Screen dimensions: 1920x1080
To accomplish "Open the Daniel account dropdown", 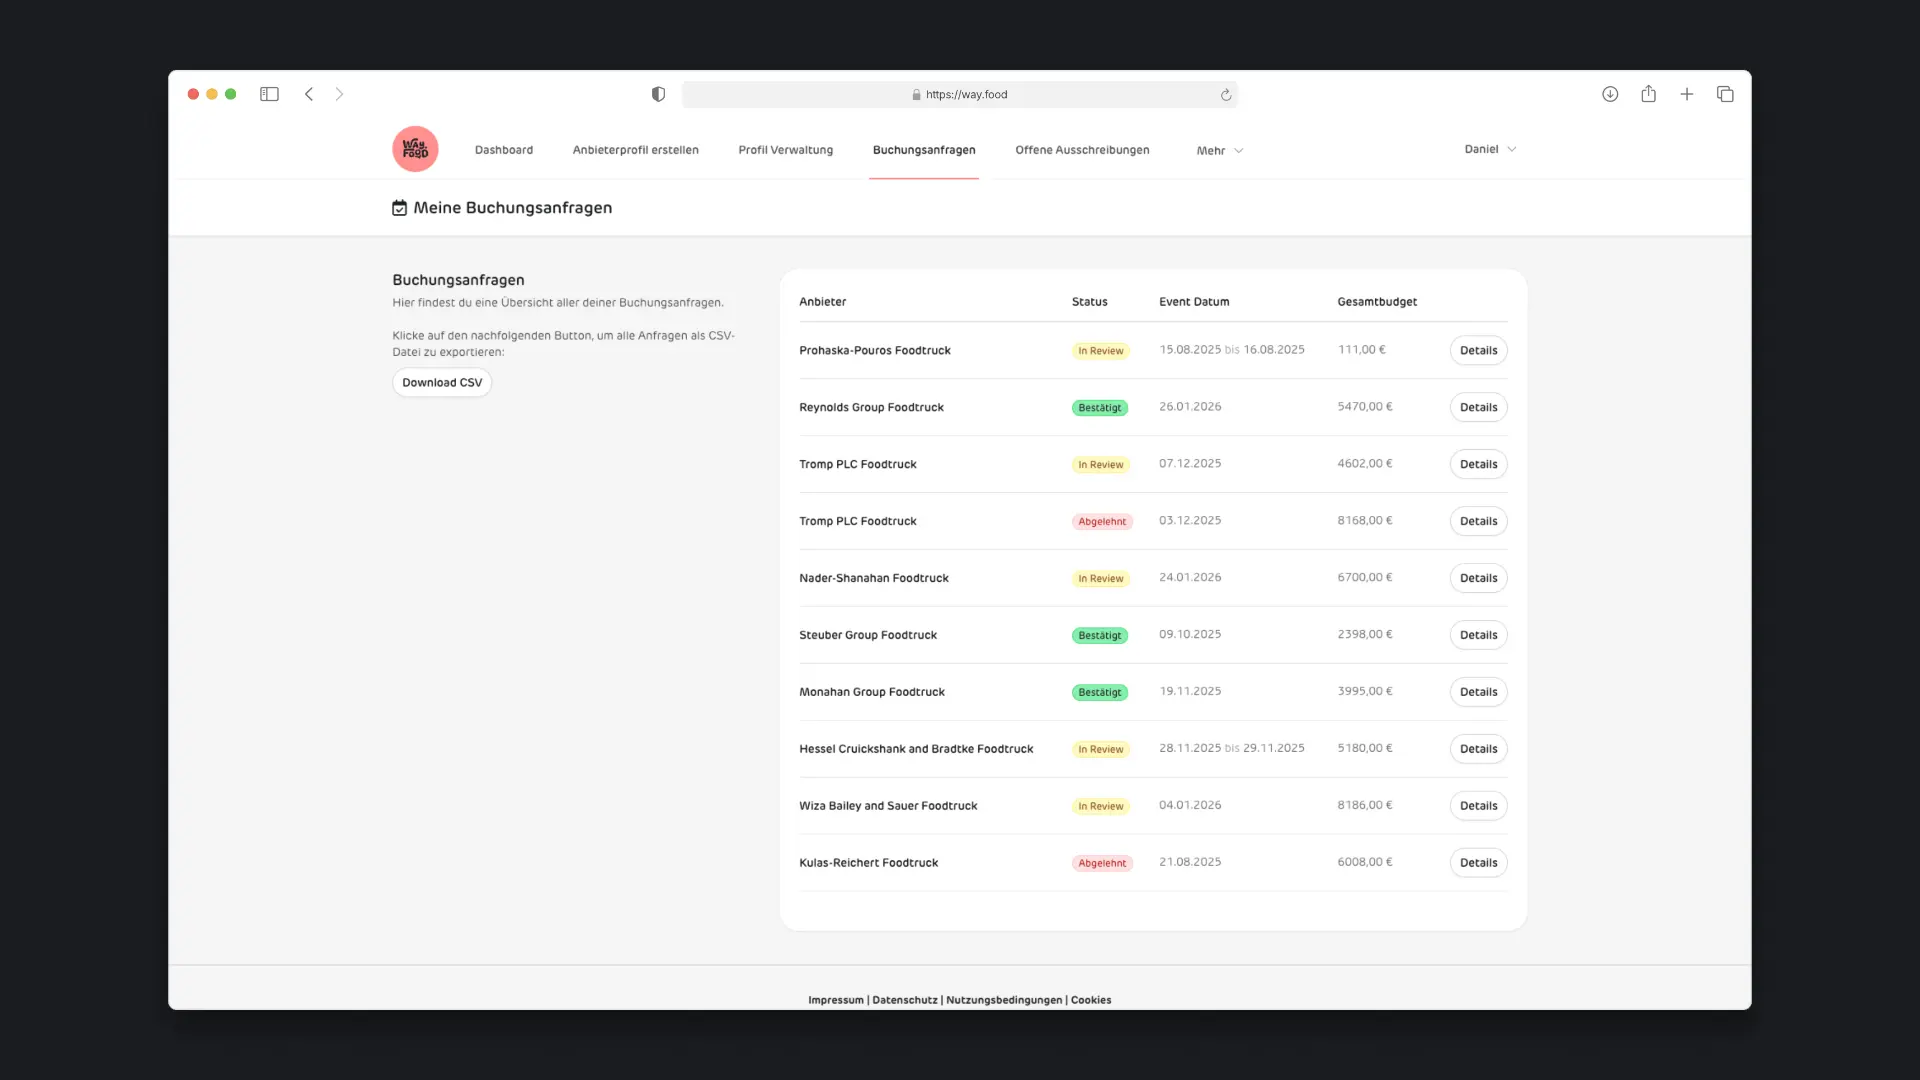I will coord(1489,148).
